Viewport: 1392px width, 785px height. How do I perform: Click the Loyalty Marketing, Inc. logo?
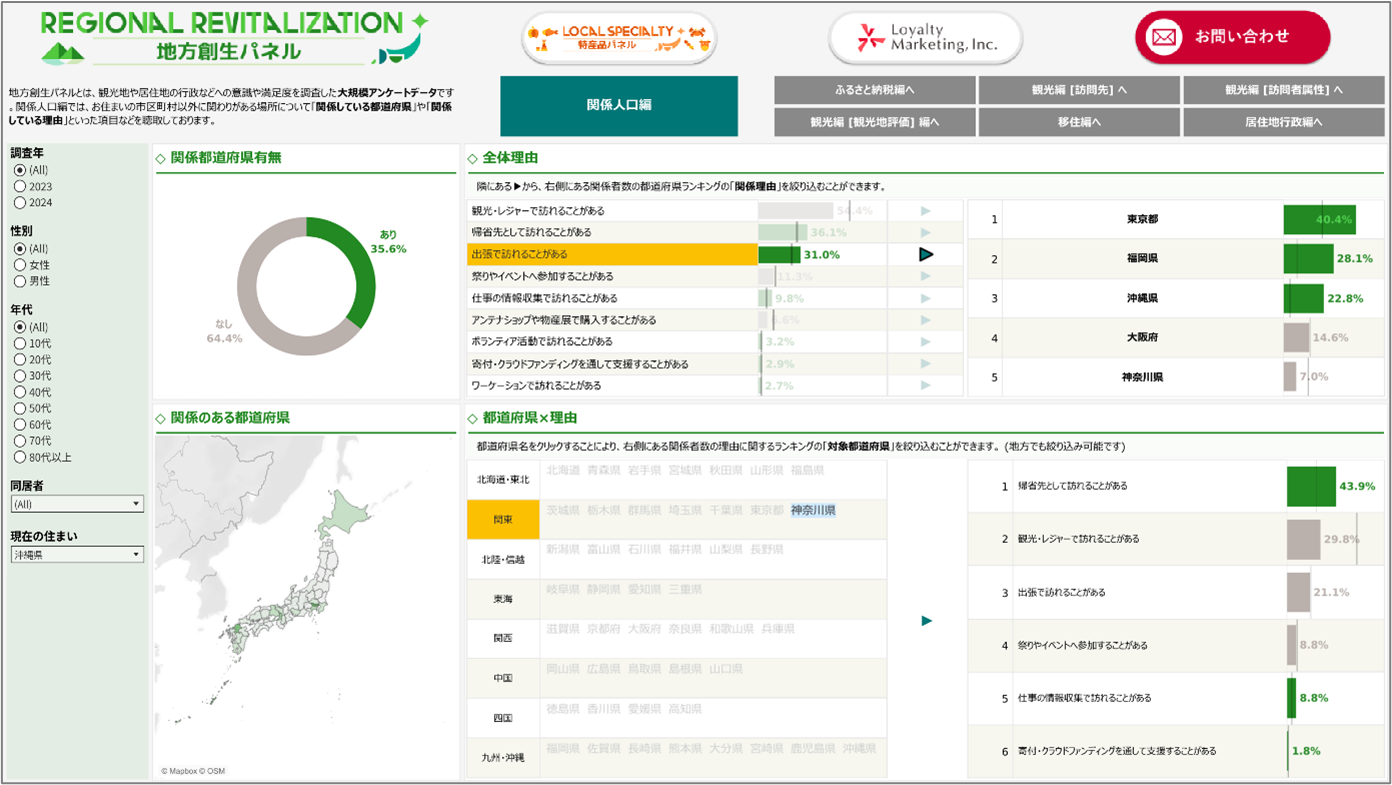tap(926, 38)
